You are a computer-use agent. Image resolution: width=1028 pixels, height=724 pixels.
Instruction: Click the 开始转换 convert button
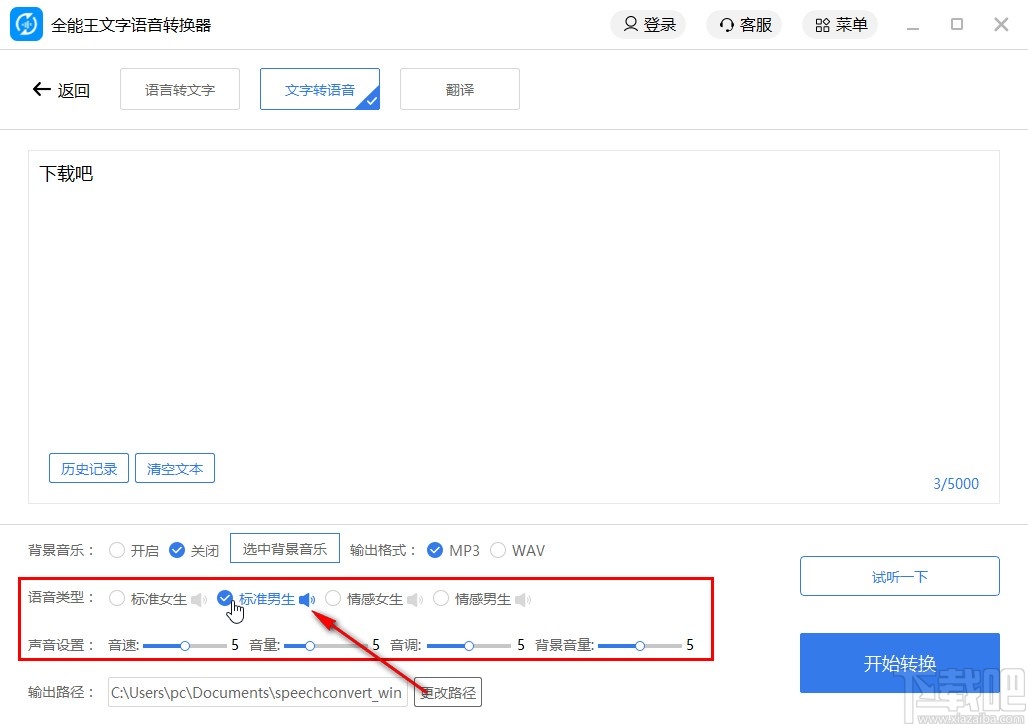pos(899,662)
